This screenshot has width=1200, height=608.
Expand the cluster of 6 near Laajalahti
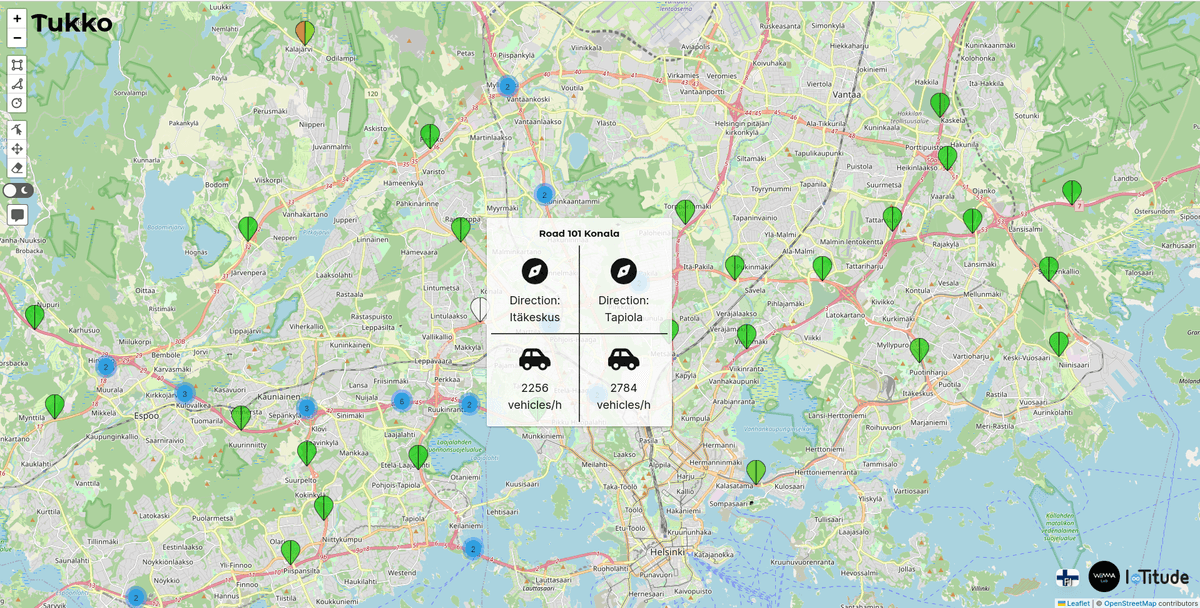coord(402,402)
